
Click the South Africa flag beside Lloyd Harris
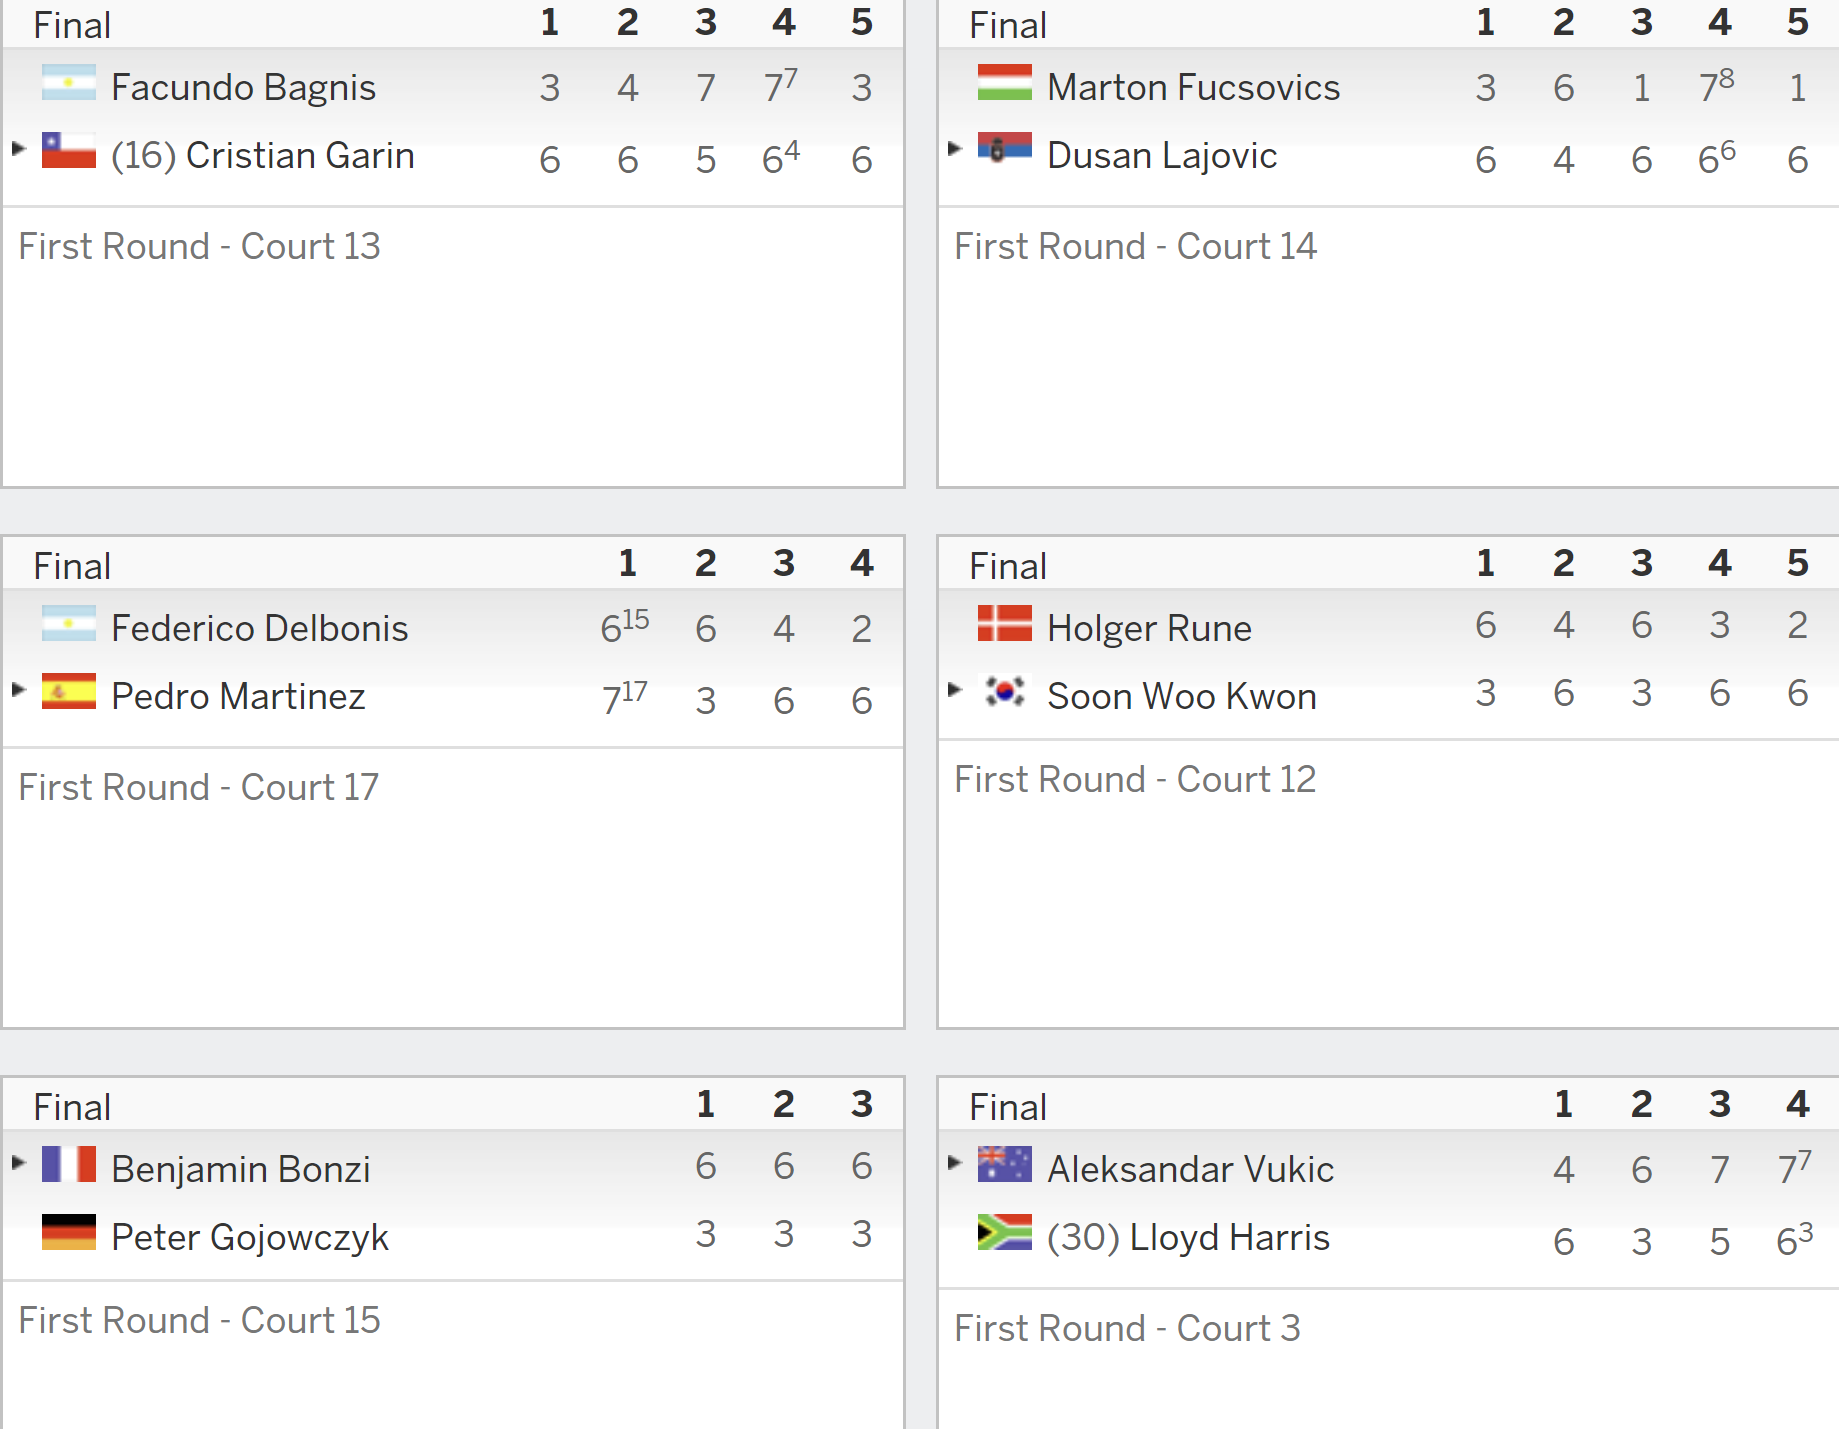tap(1005, 1232)
